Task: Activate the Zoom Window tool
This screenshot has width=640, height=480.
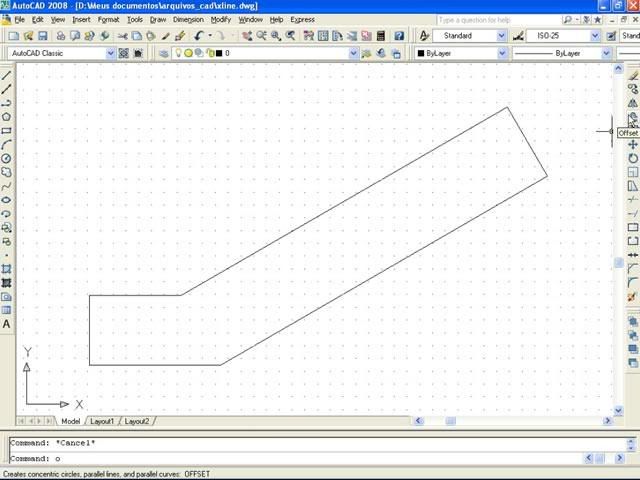Action: pyautogui.click(x=276, y=36)
